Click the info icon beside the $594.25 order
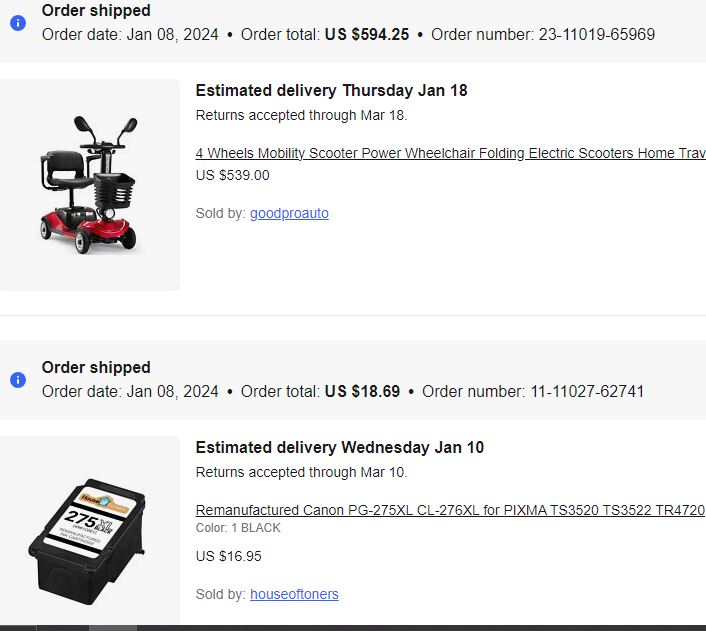The height and width of the screenshot is (631, 706). tap(18, 23)
